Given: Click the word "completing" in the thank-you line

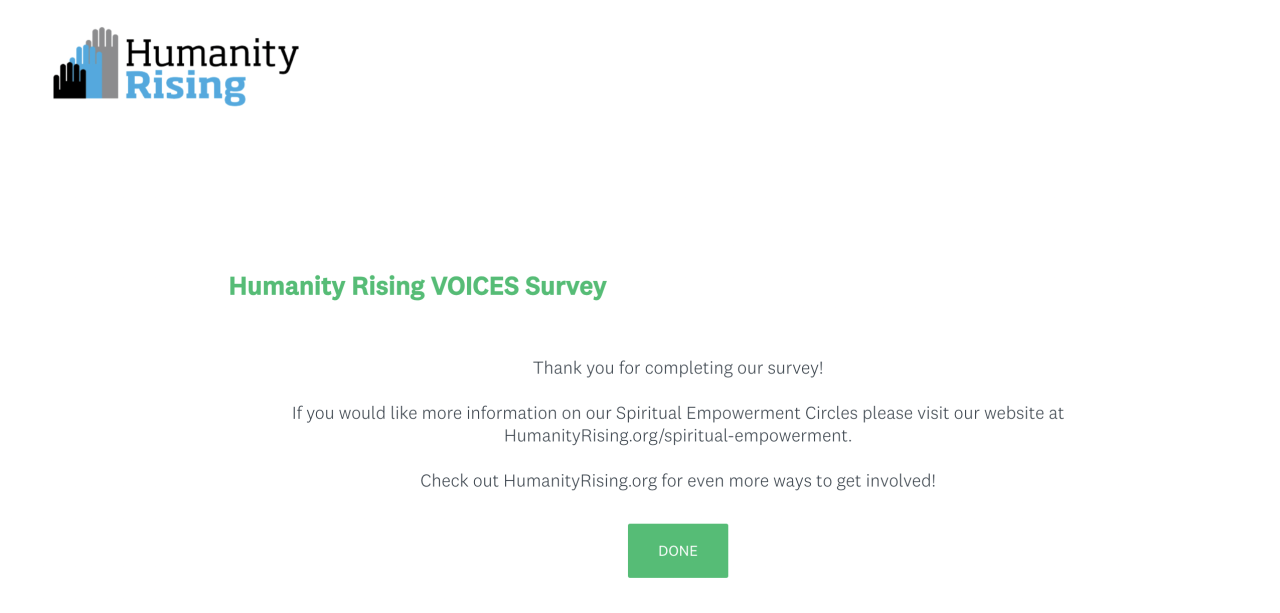Looking at the screenshot, I should pyautogui.click(x=687, y=368).
